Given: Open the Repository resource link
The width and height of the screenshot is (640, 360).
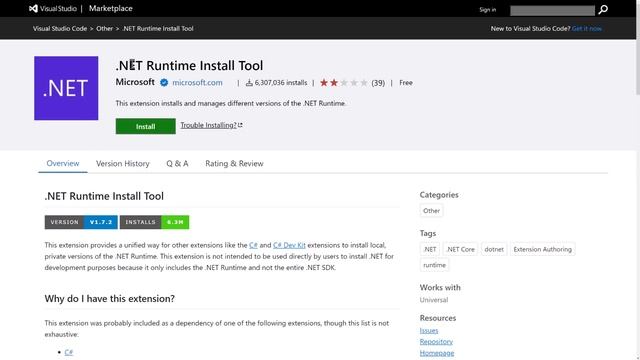Looking at the screenshot, I should [436, 342].
